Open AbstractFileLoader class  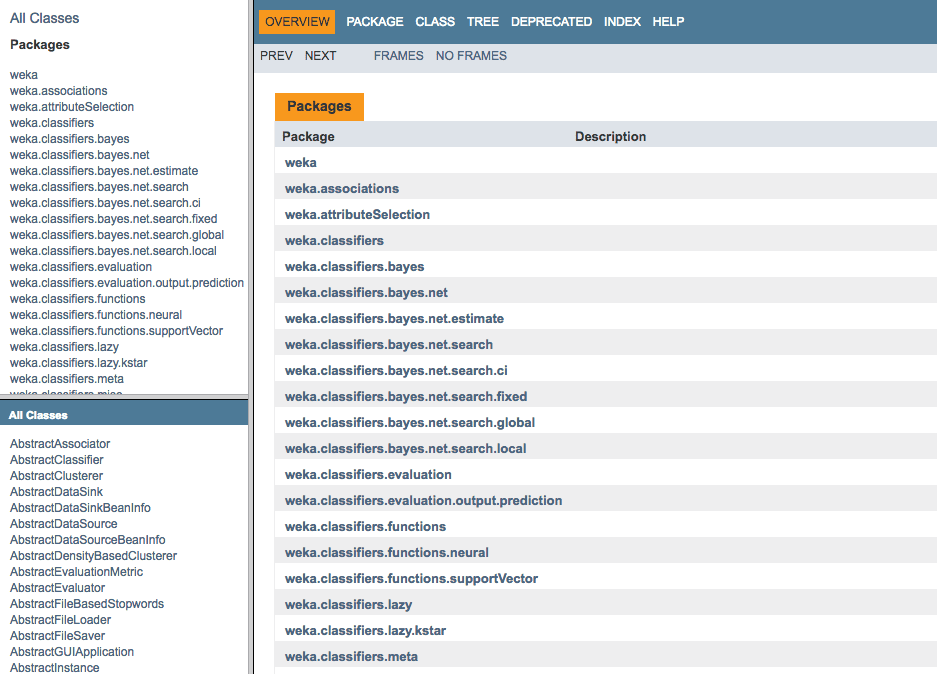tap(60, 620)
